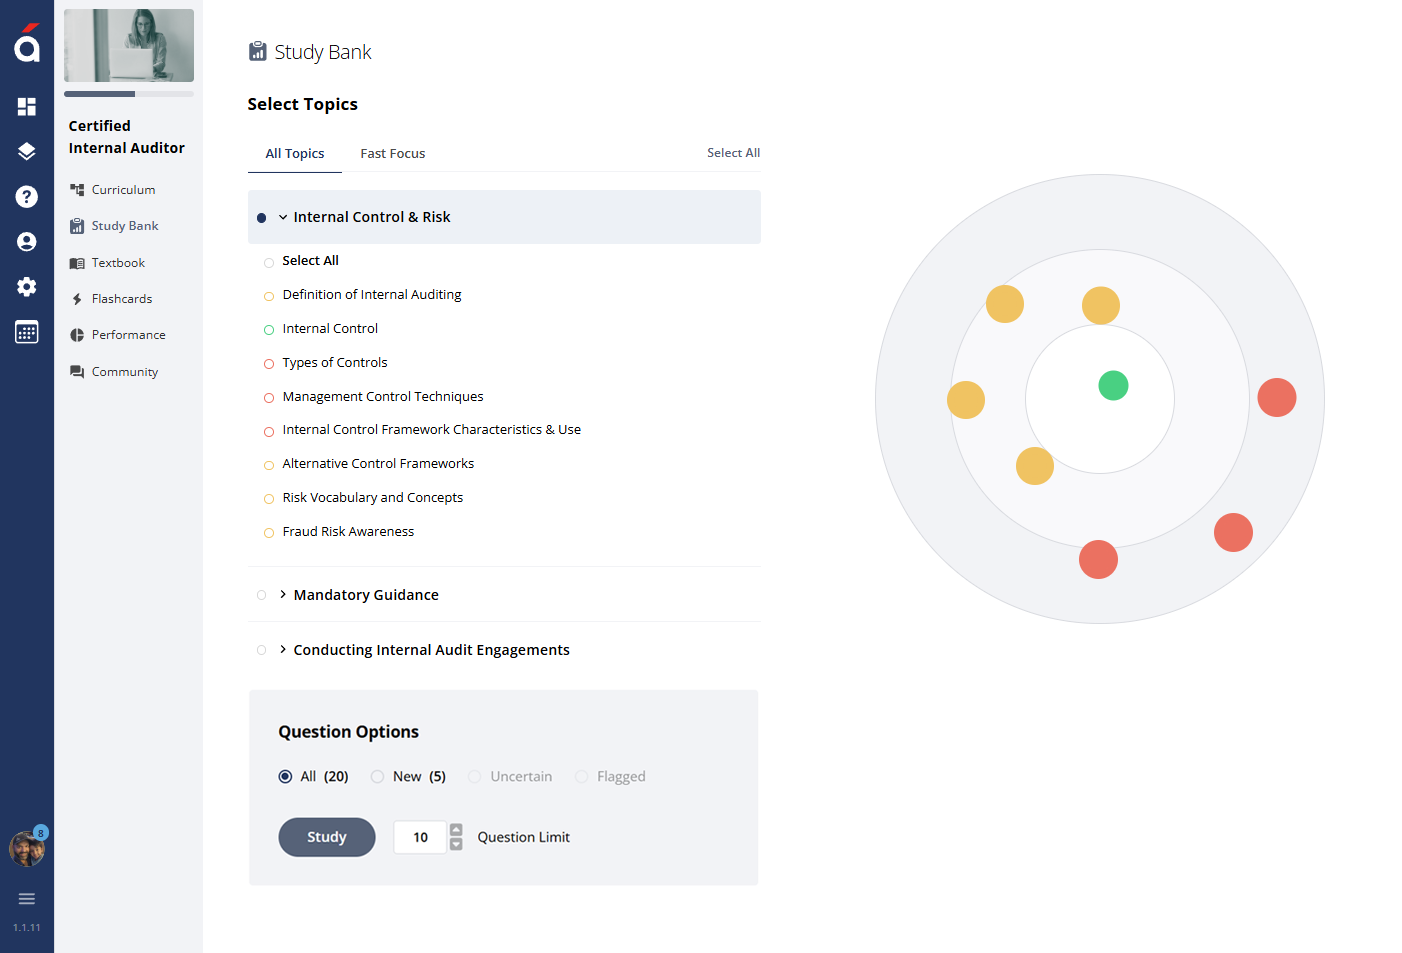The image size is (1402, 953).
Task: Collapse the Internal Control & Risk section
Action: (283, 216)
